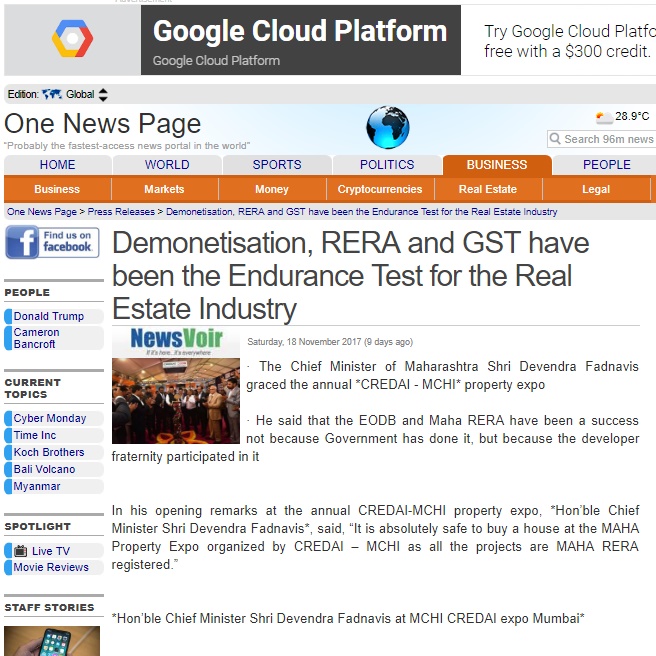Viewport: 656px width, 656px height.
Task: Open the Find us on Facebook badge
Action: (52, 242)
